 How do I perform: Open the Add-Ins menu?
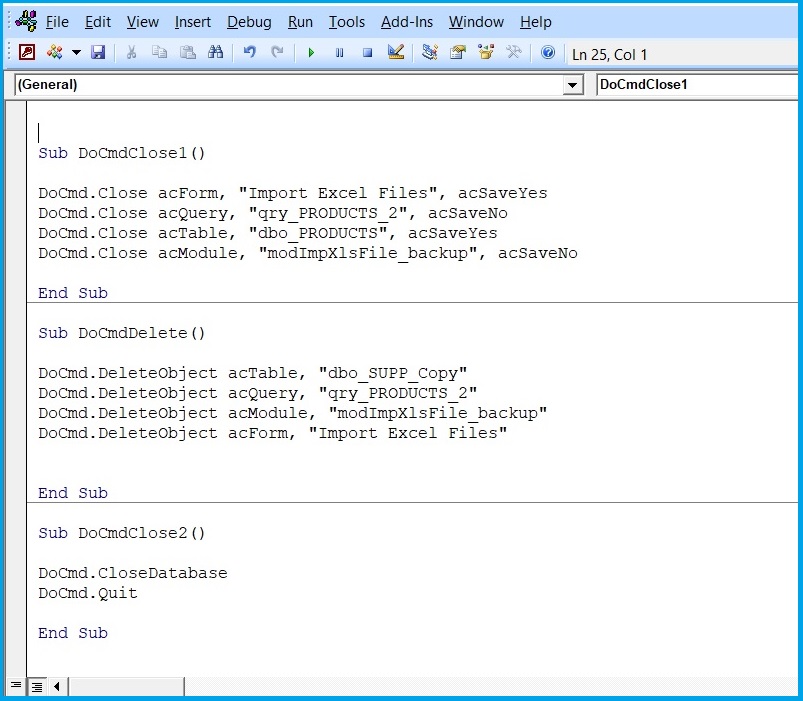(x=406, y=22)
